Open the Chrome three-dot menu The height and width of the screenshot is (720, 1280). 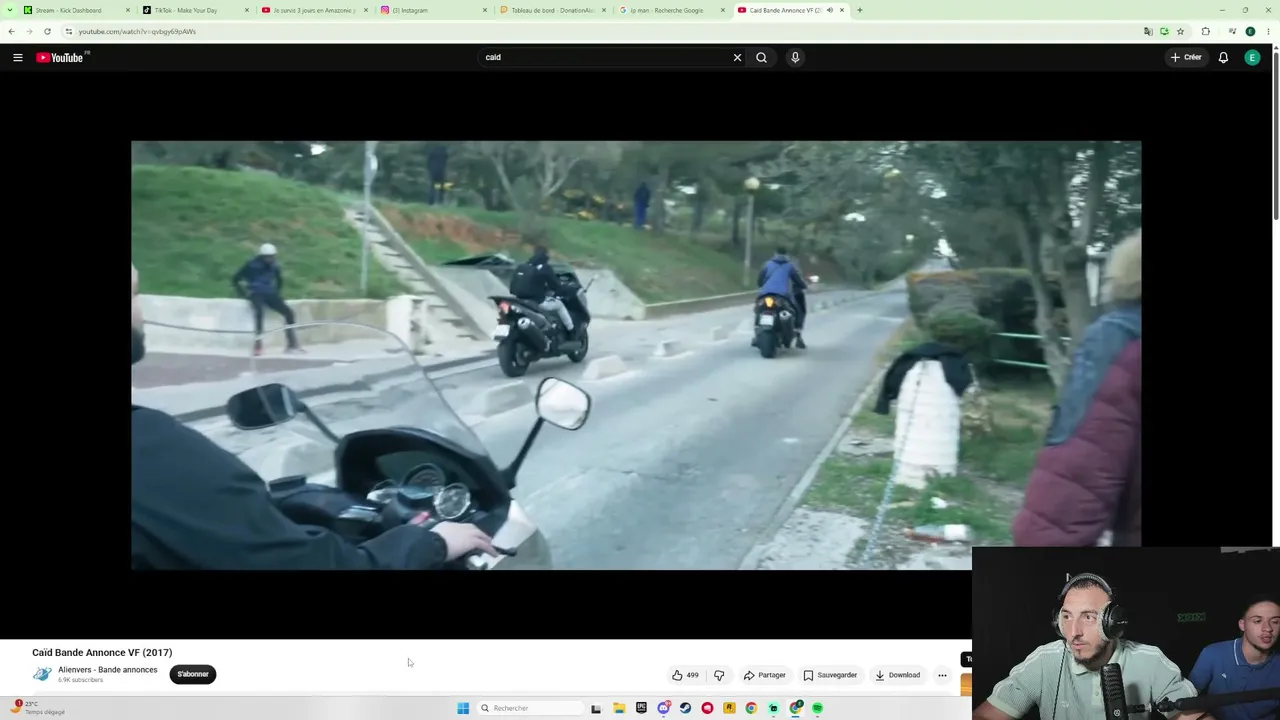pyautogui.click(x=1268, y=32)
